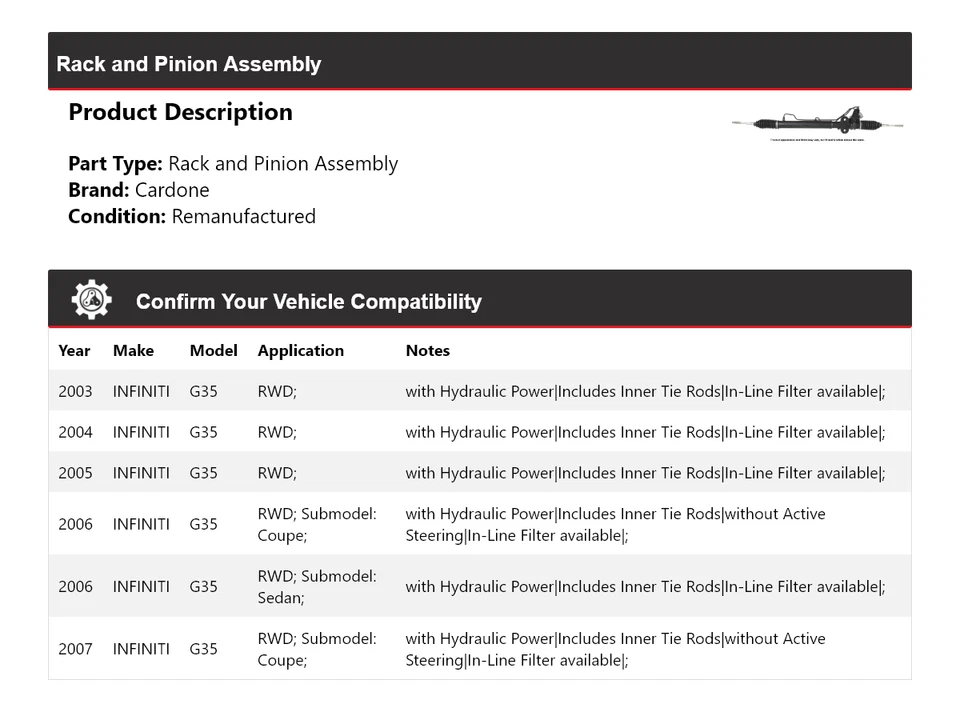Click the Product Description heading
Image resolution: width=960 pixels, height=712 pixels.
[180, 112]
